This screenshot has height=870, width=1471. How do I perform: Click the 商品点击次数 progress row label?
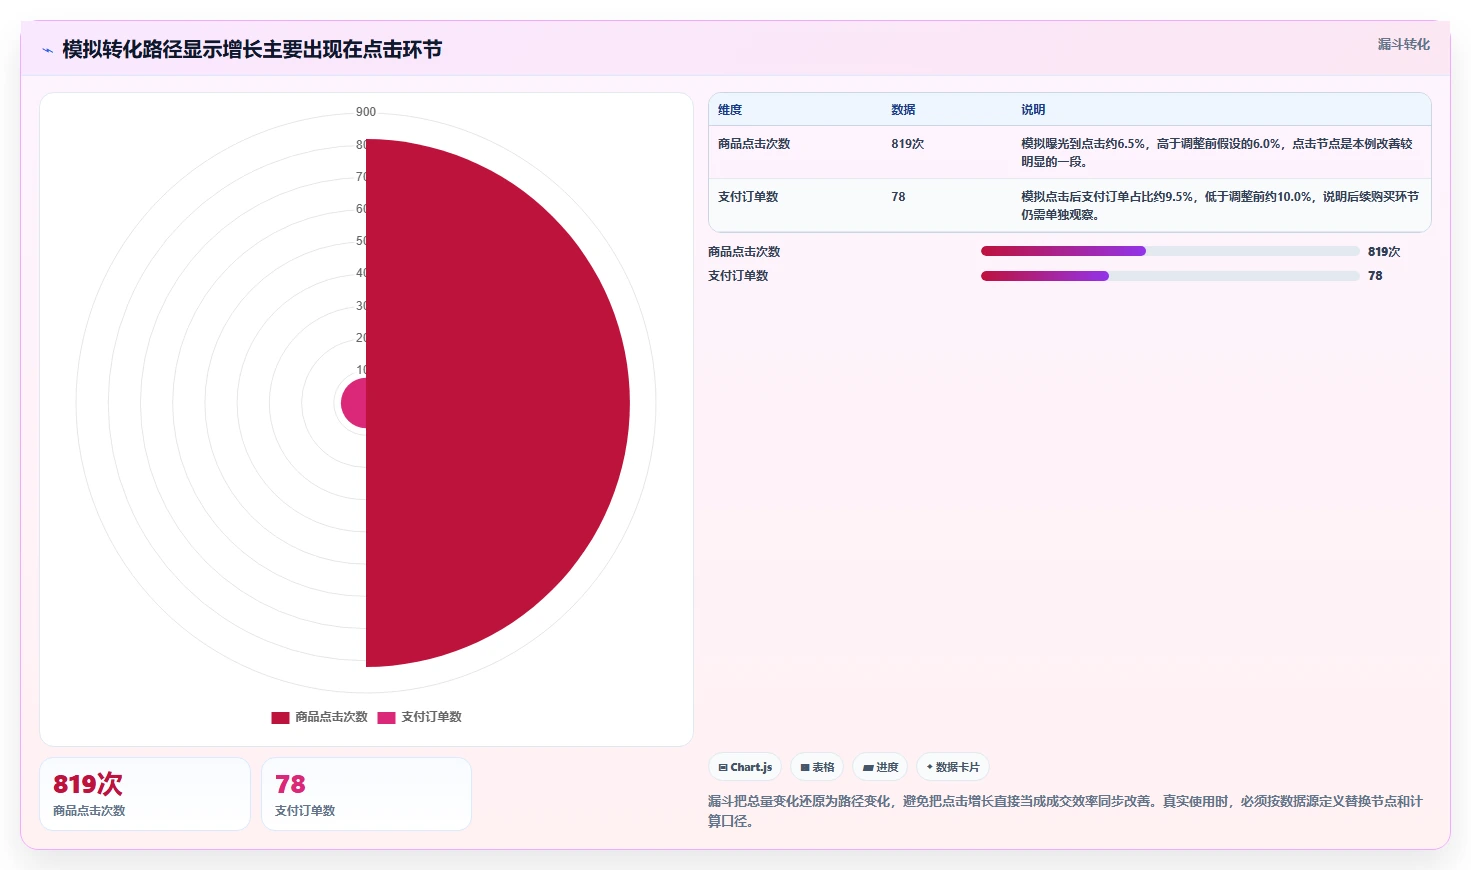744,252
